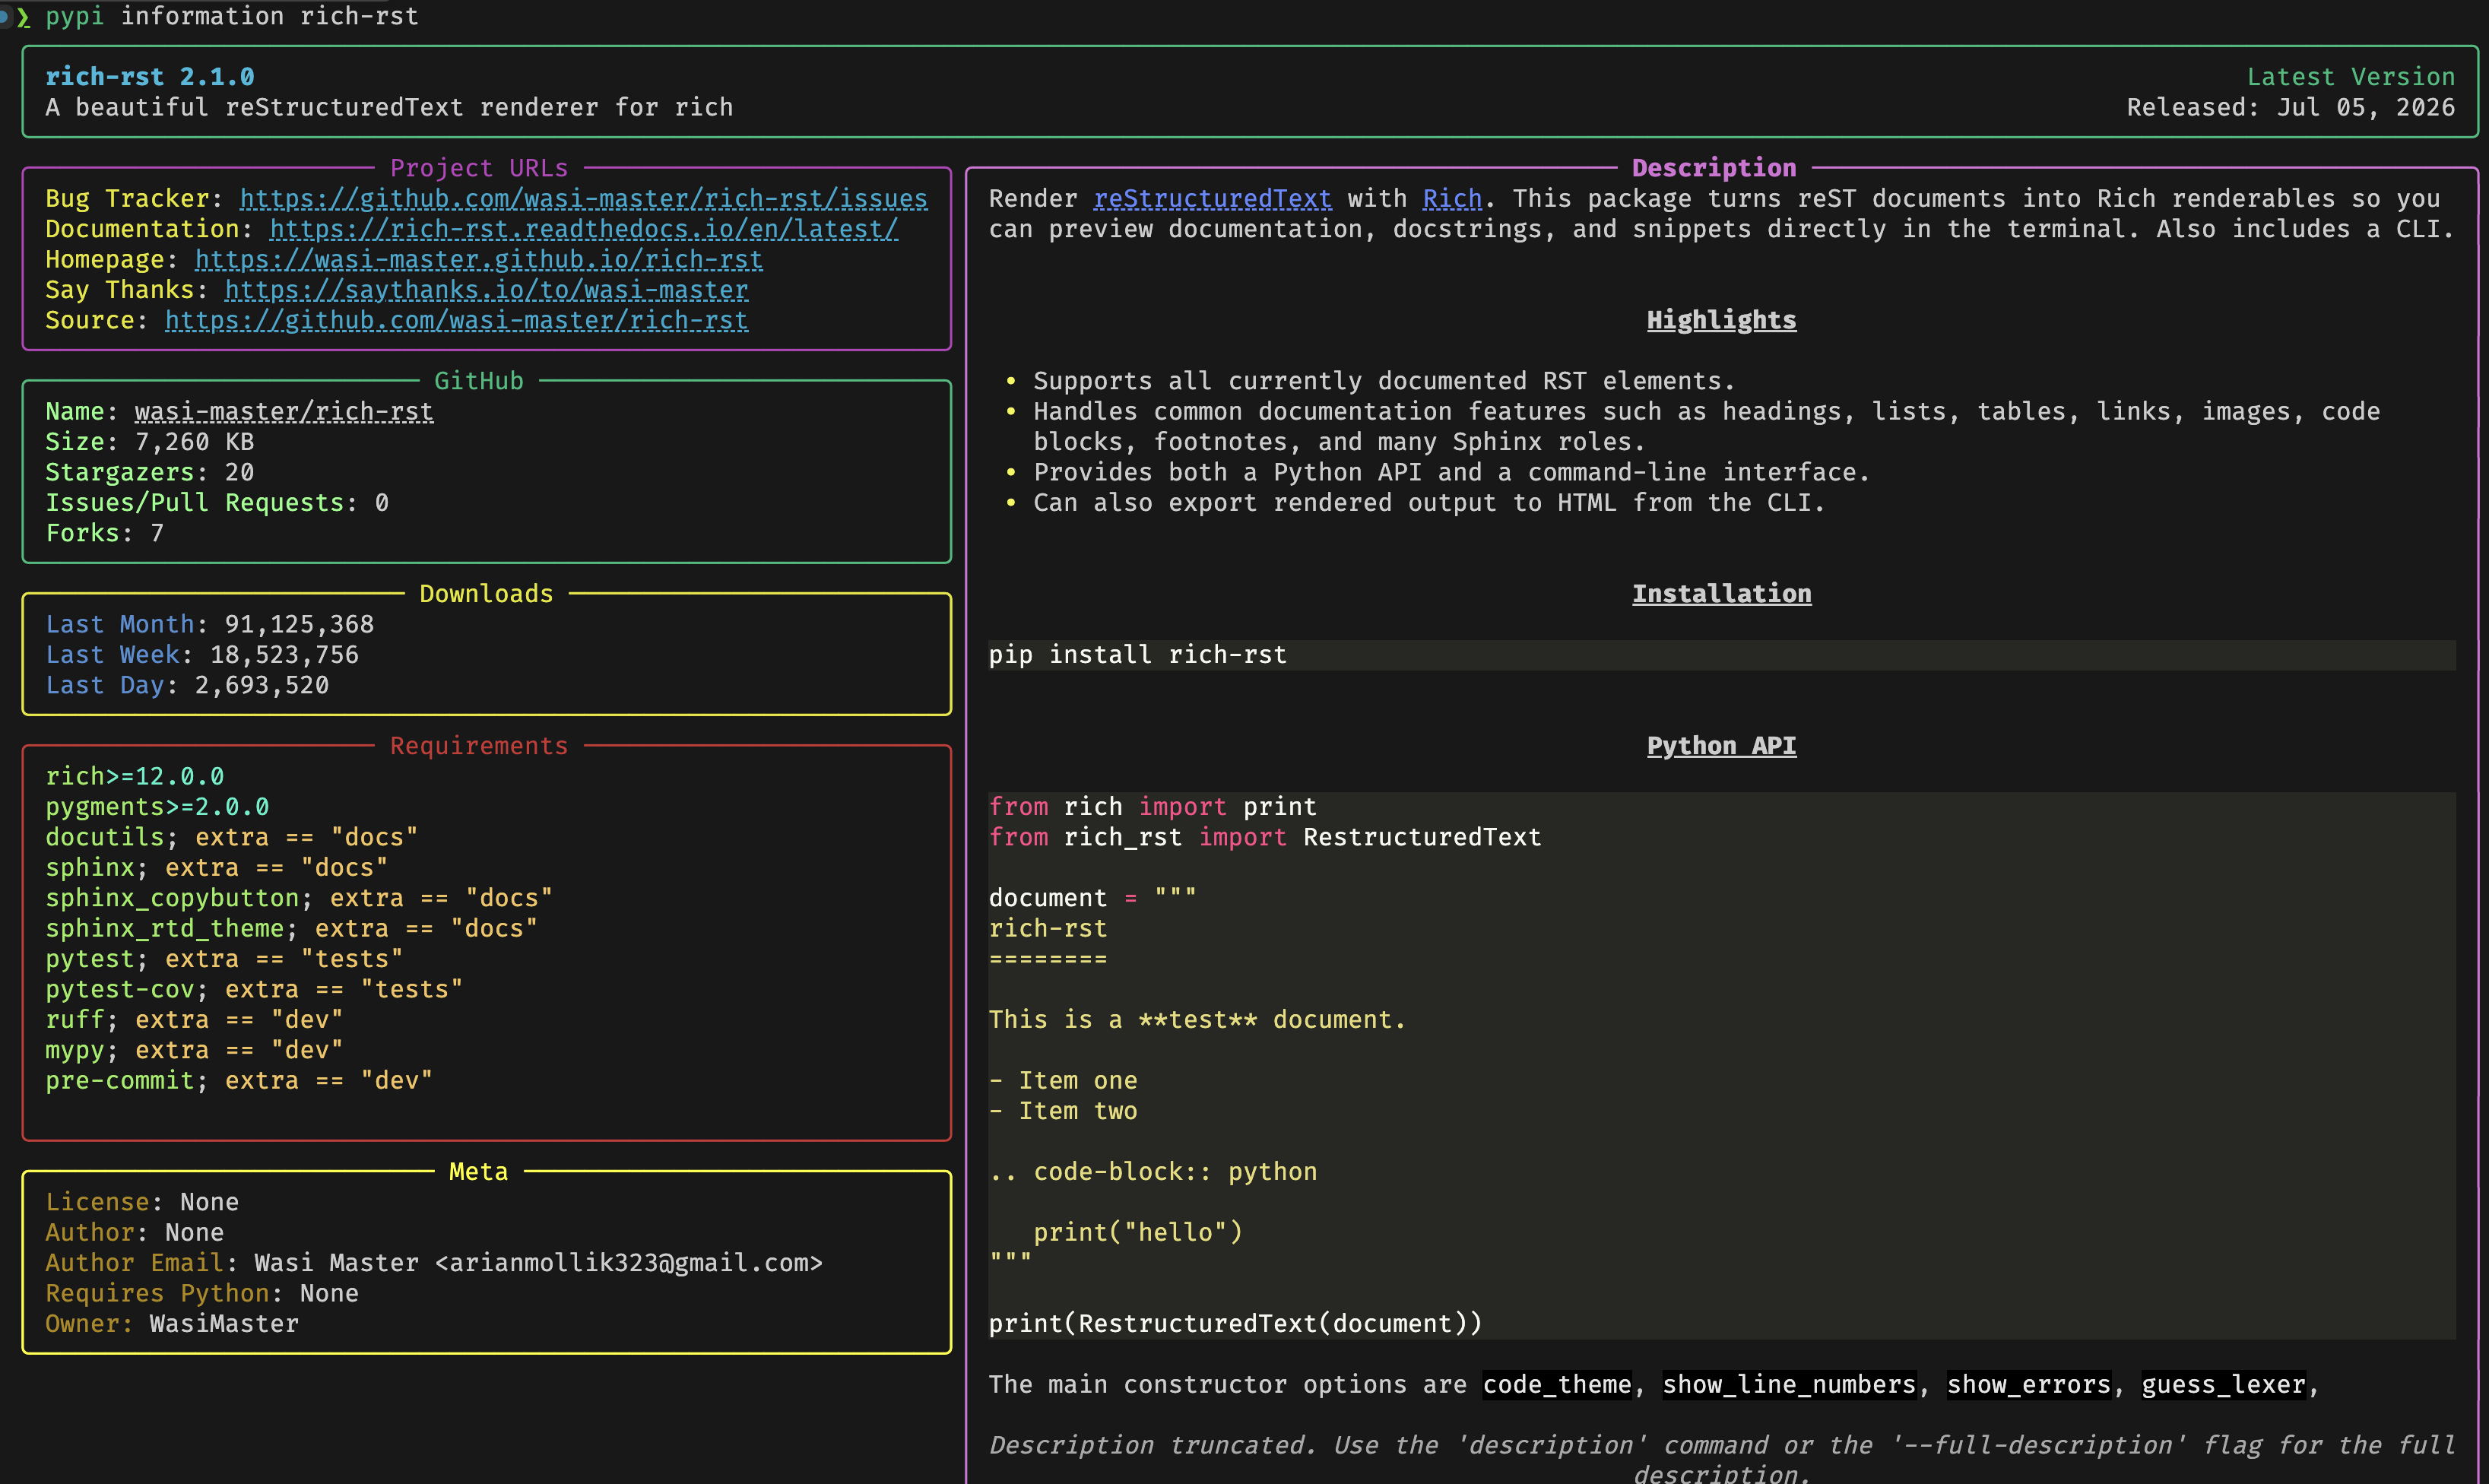Click the 'Project URLs' panel title
Screen dimensions: 2489x1484
pos(479,168)
